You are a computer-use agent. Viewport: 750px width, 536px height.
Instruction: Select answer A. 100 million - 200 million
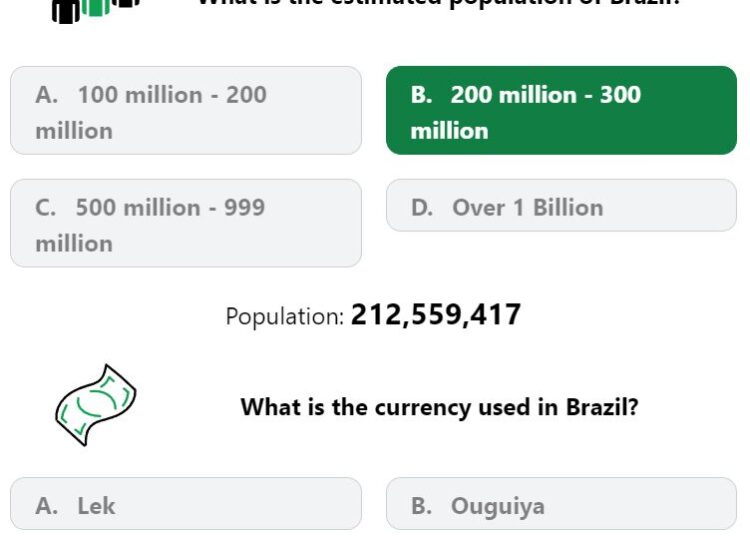pyautogui.click(x=186, y=110)
